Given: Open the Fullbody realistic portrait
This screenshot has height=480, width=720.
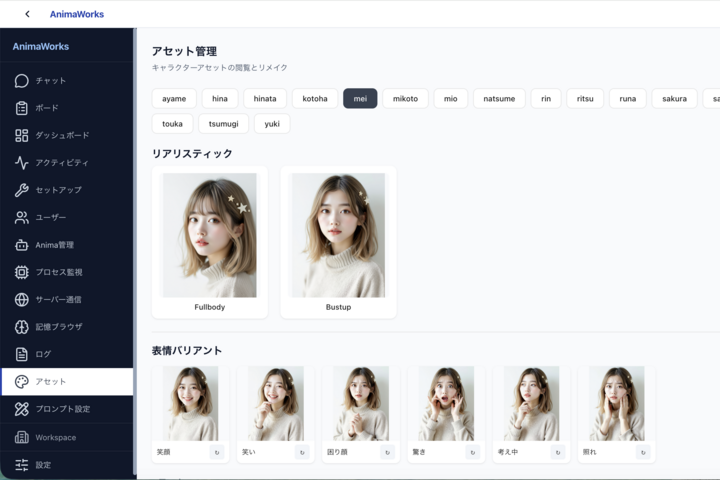Looking at the screenshot, I should coord(210,235).
